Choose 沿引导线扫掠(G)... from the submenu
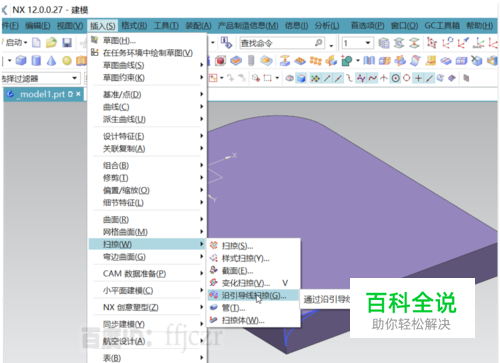The width and height of the screenshot is (500, 363). point(253,295)
